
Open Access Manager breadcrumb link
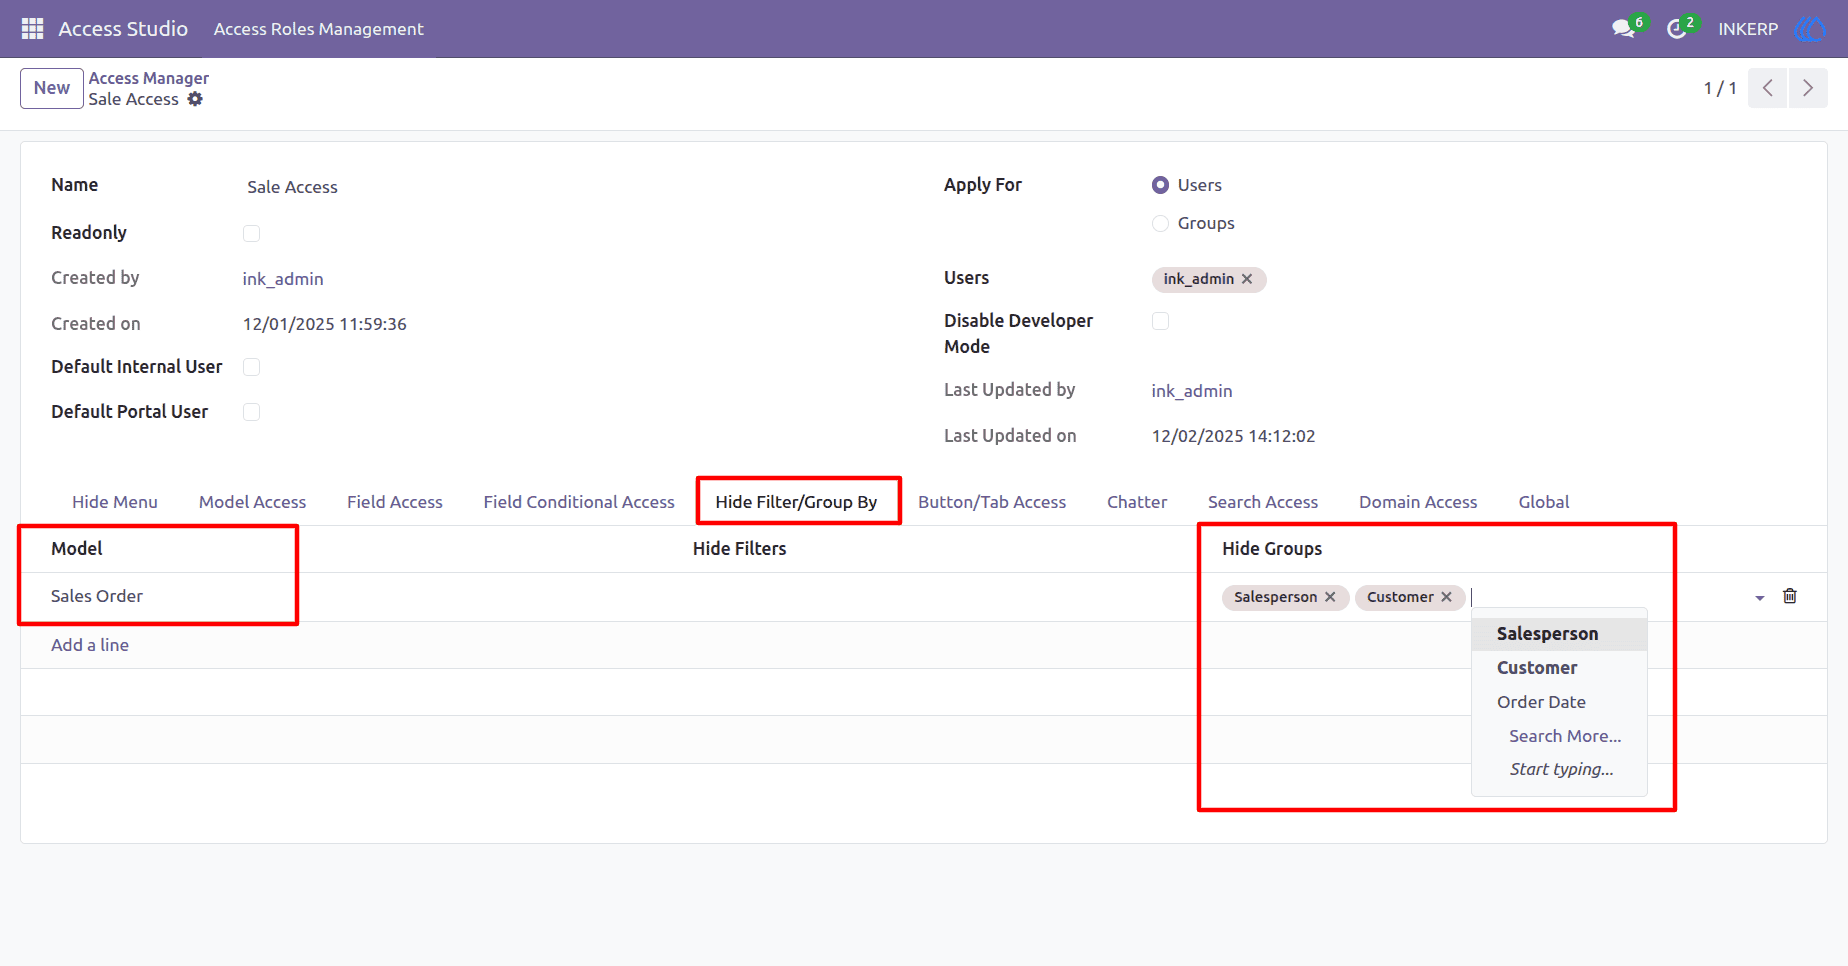pos(149,78)
